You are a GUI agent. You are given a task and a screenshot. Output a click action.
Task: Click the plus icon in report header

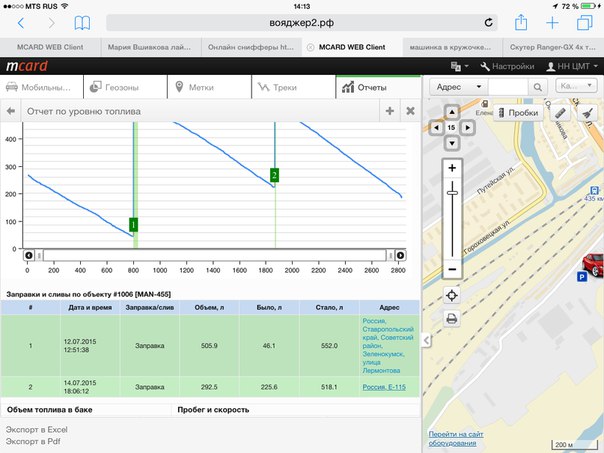390,112
